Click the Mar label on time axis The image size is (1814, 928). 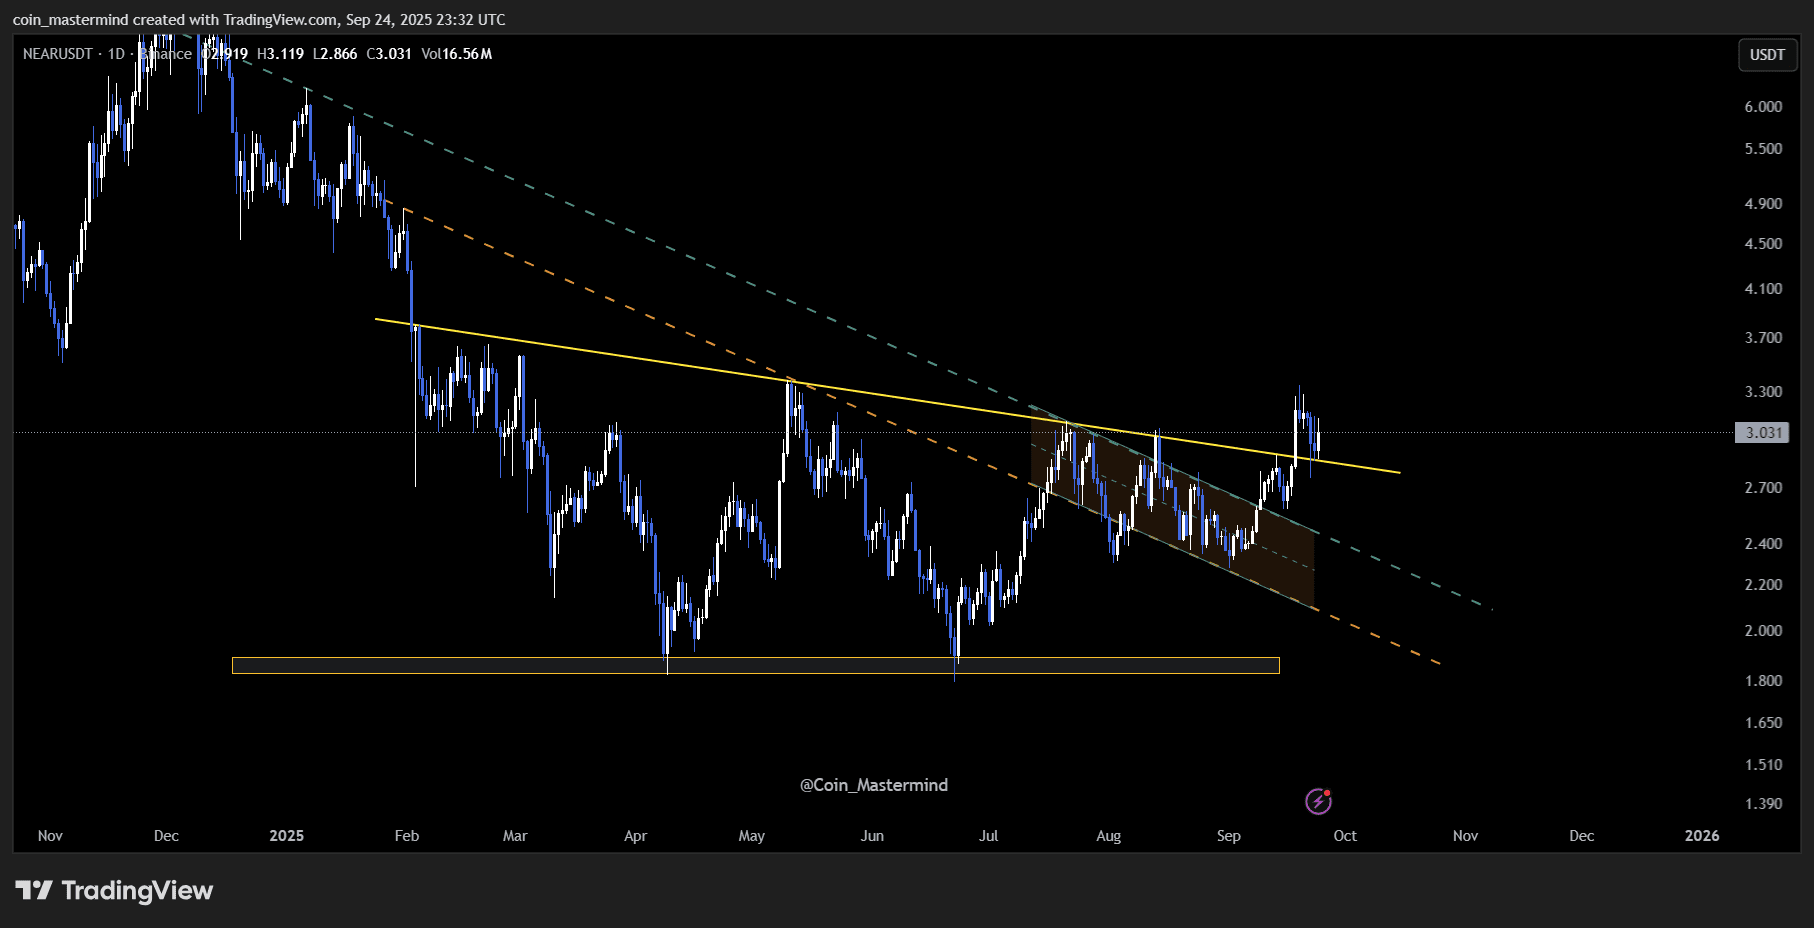(515, 836)
